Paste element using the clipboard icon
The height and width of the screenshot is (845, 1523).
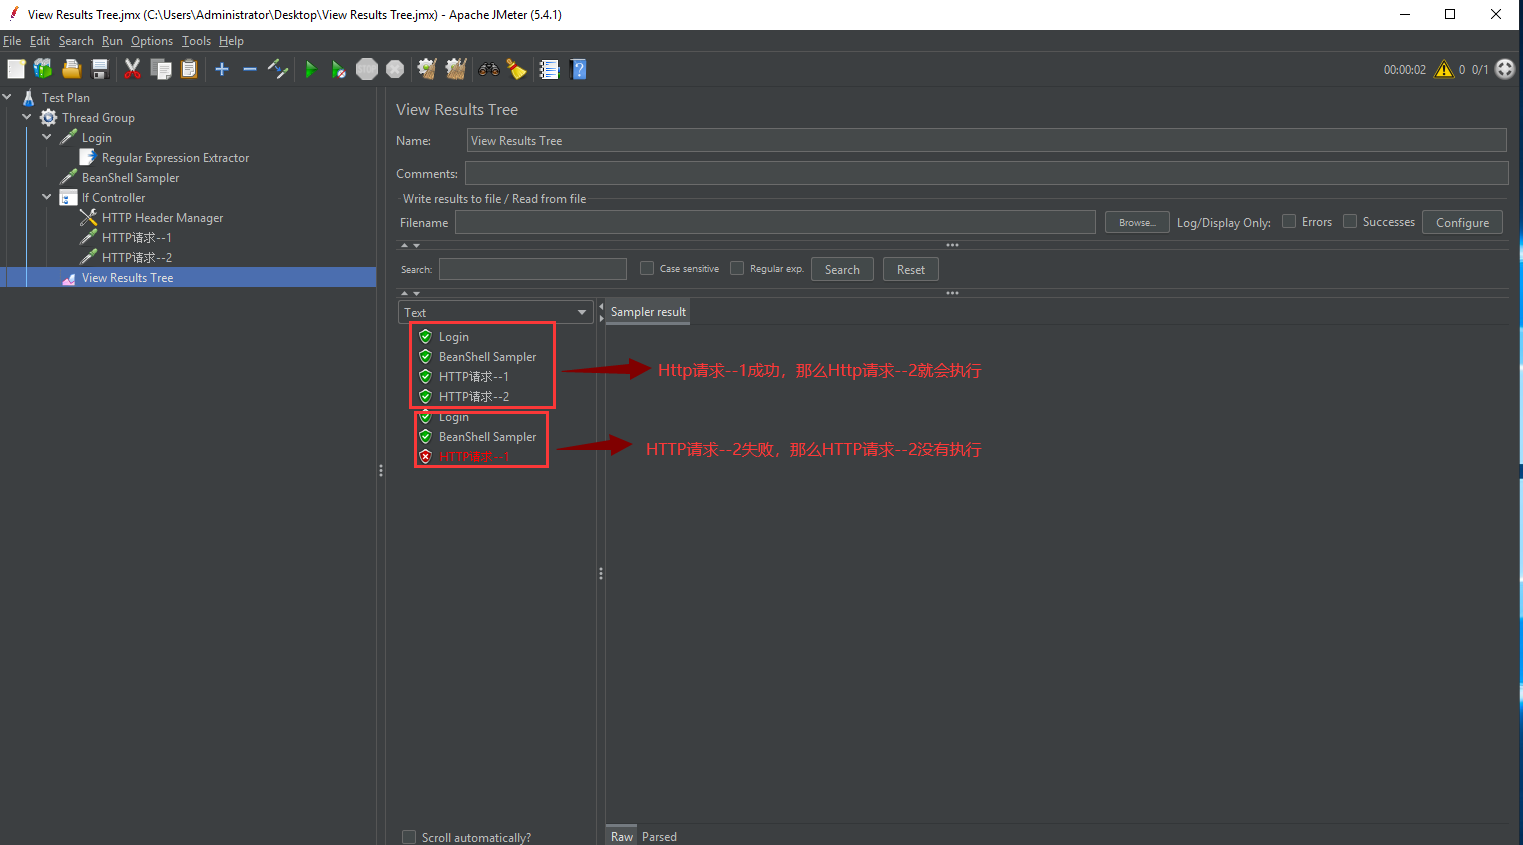pos(189,69)
